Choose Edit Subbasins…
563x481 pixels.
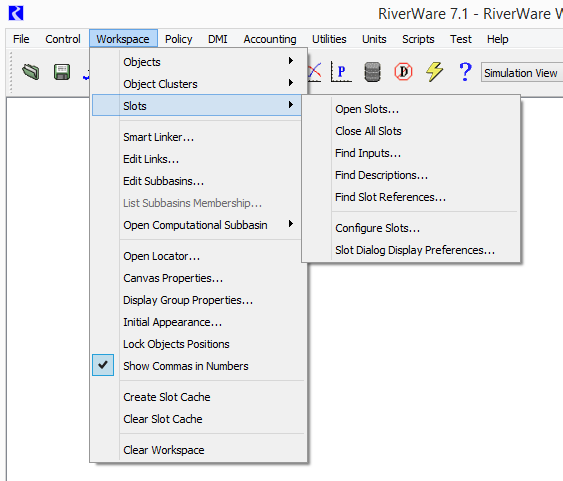point(196,181)
